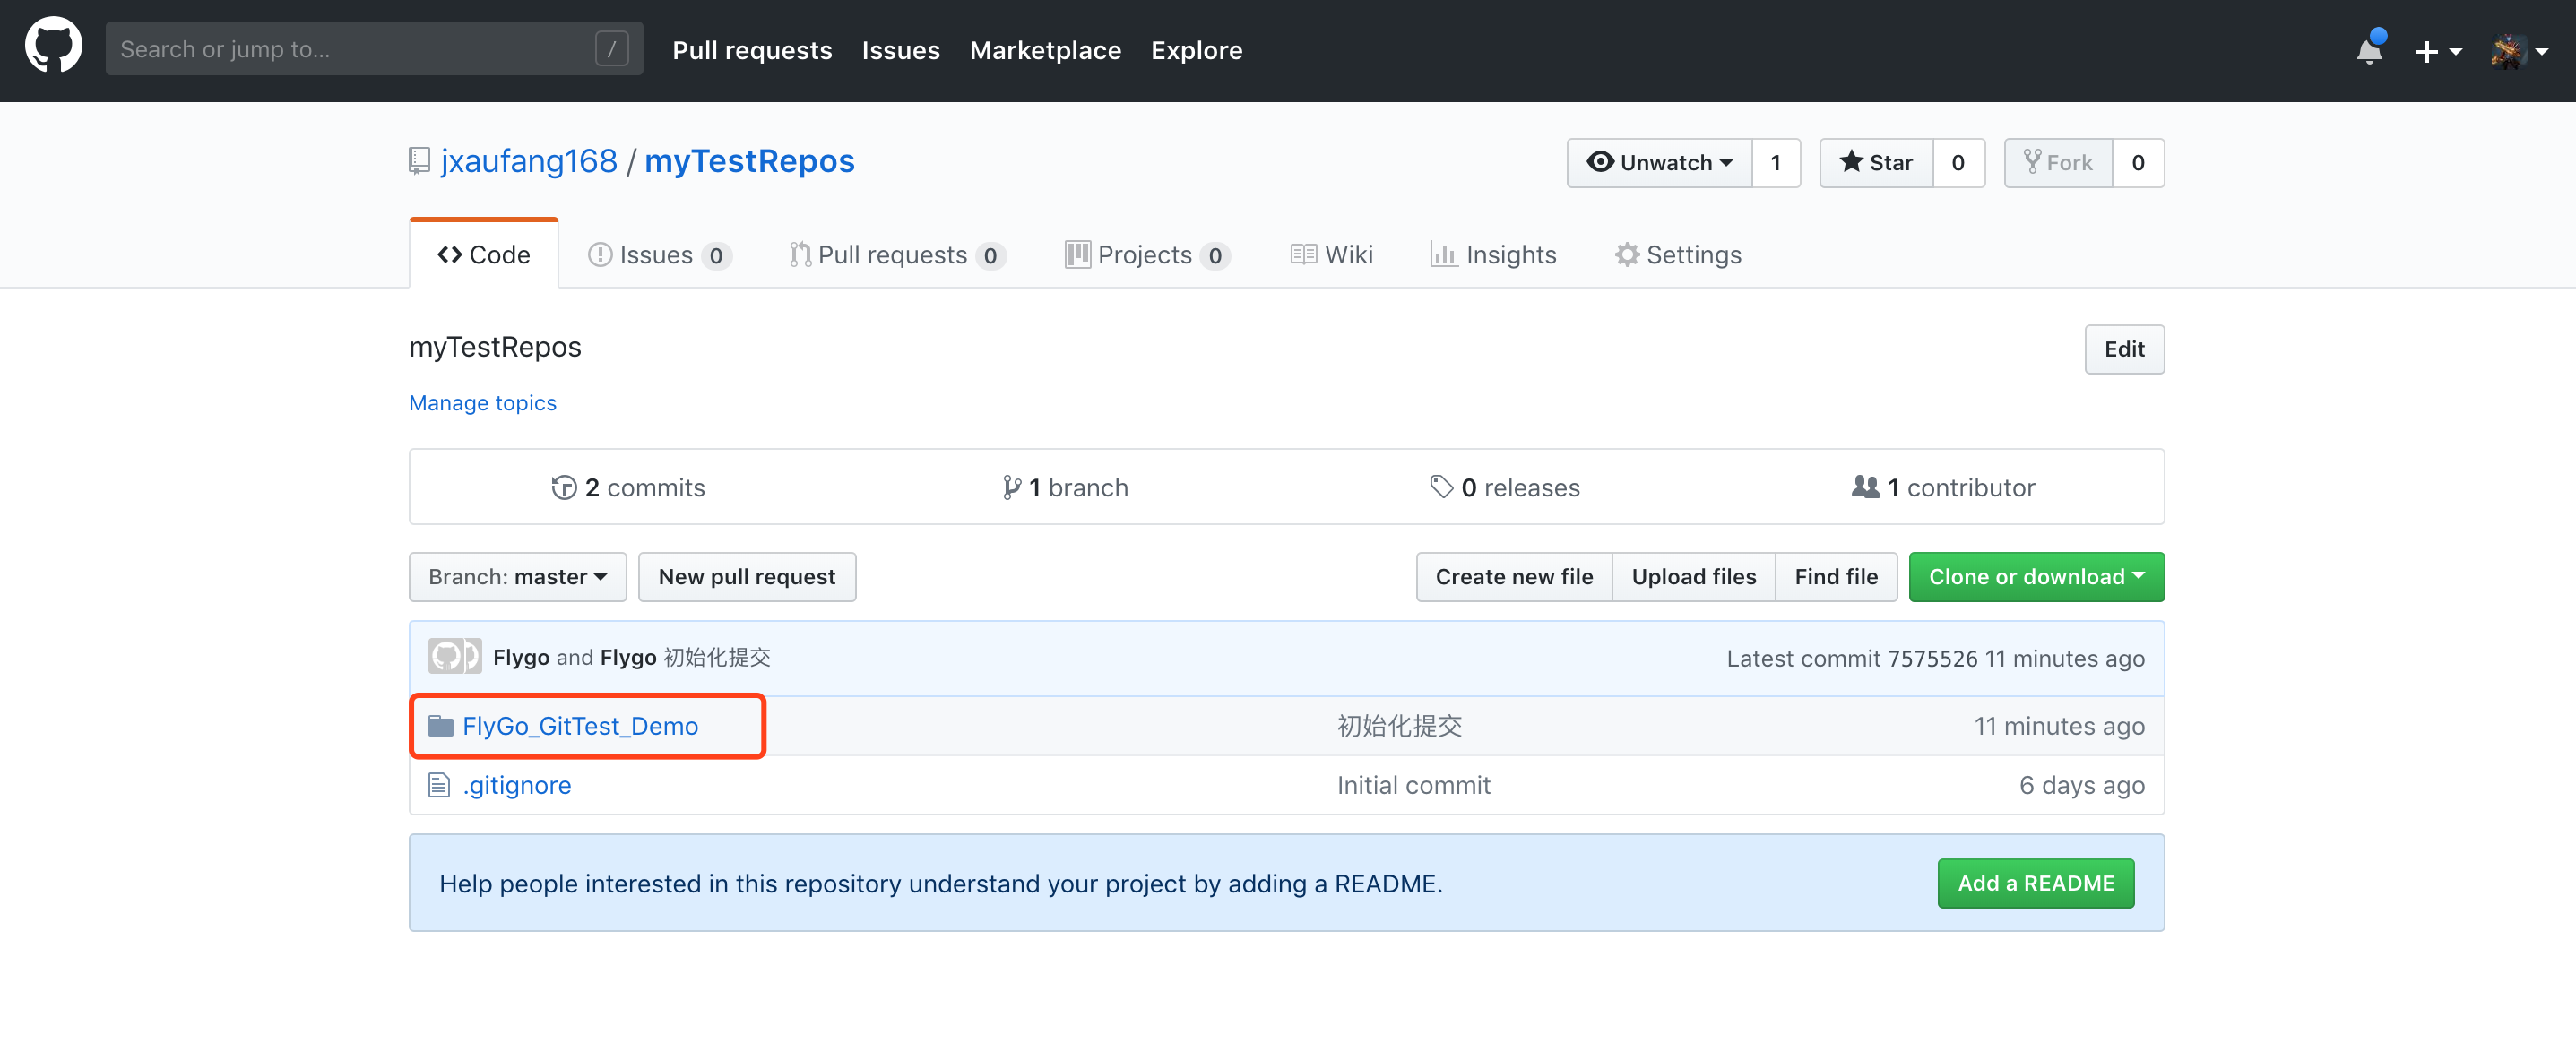Click the GitHub Octocat logo
The height and width of the screenshot is (1043, 2576).
(53, 47)
